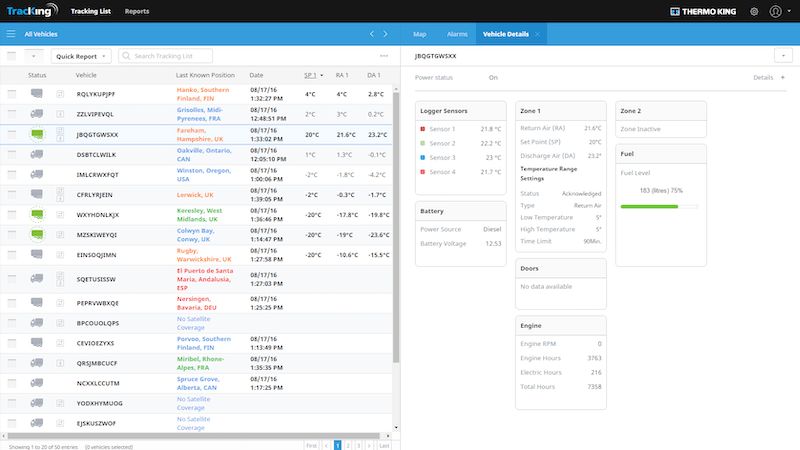The width and height of the screenshot is (800, 450).
Task: Open the Quick Report dropdown
Action: coord(81,56)
